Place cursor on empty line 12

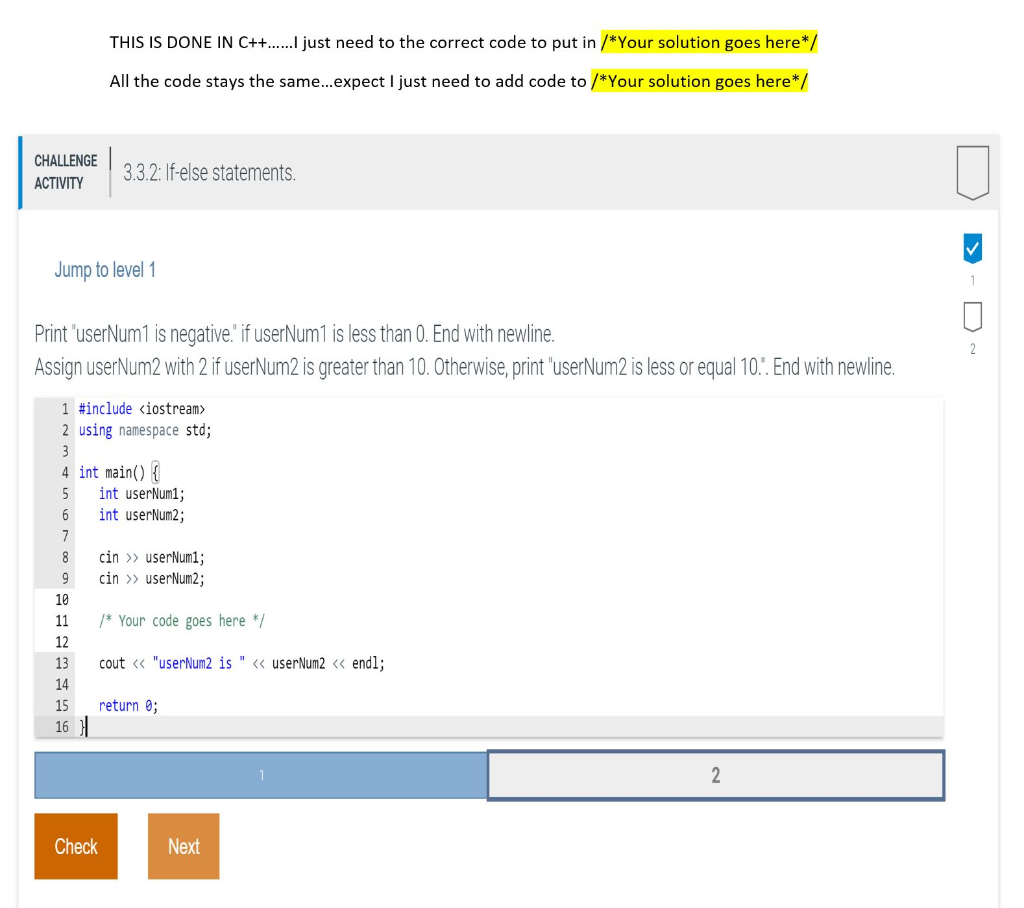pyautogui.click(x=509, y=642)
